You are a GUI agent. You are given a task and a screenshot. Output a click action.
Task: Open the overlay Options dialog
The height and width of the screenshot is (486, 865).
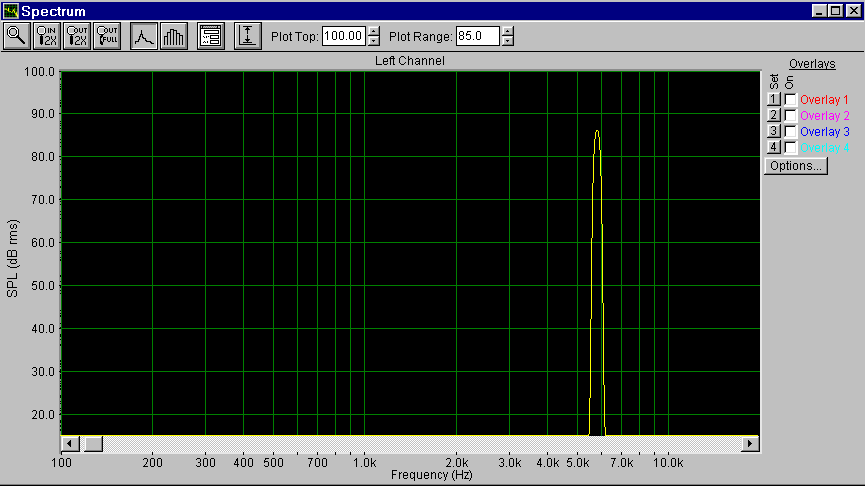pyautogui.click(x=796, y=166)
